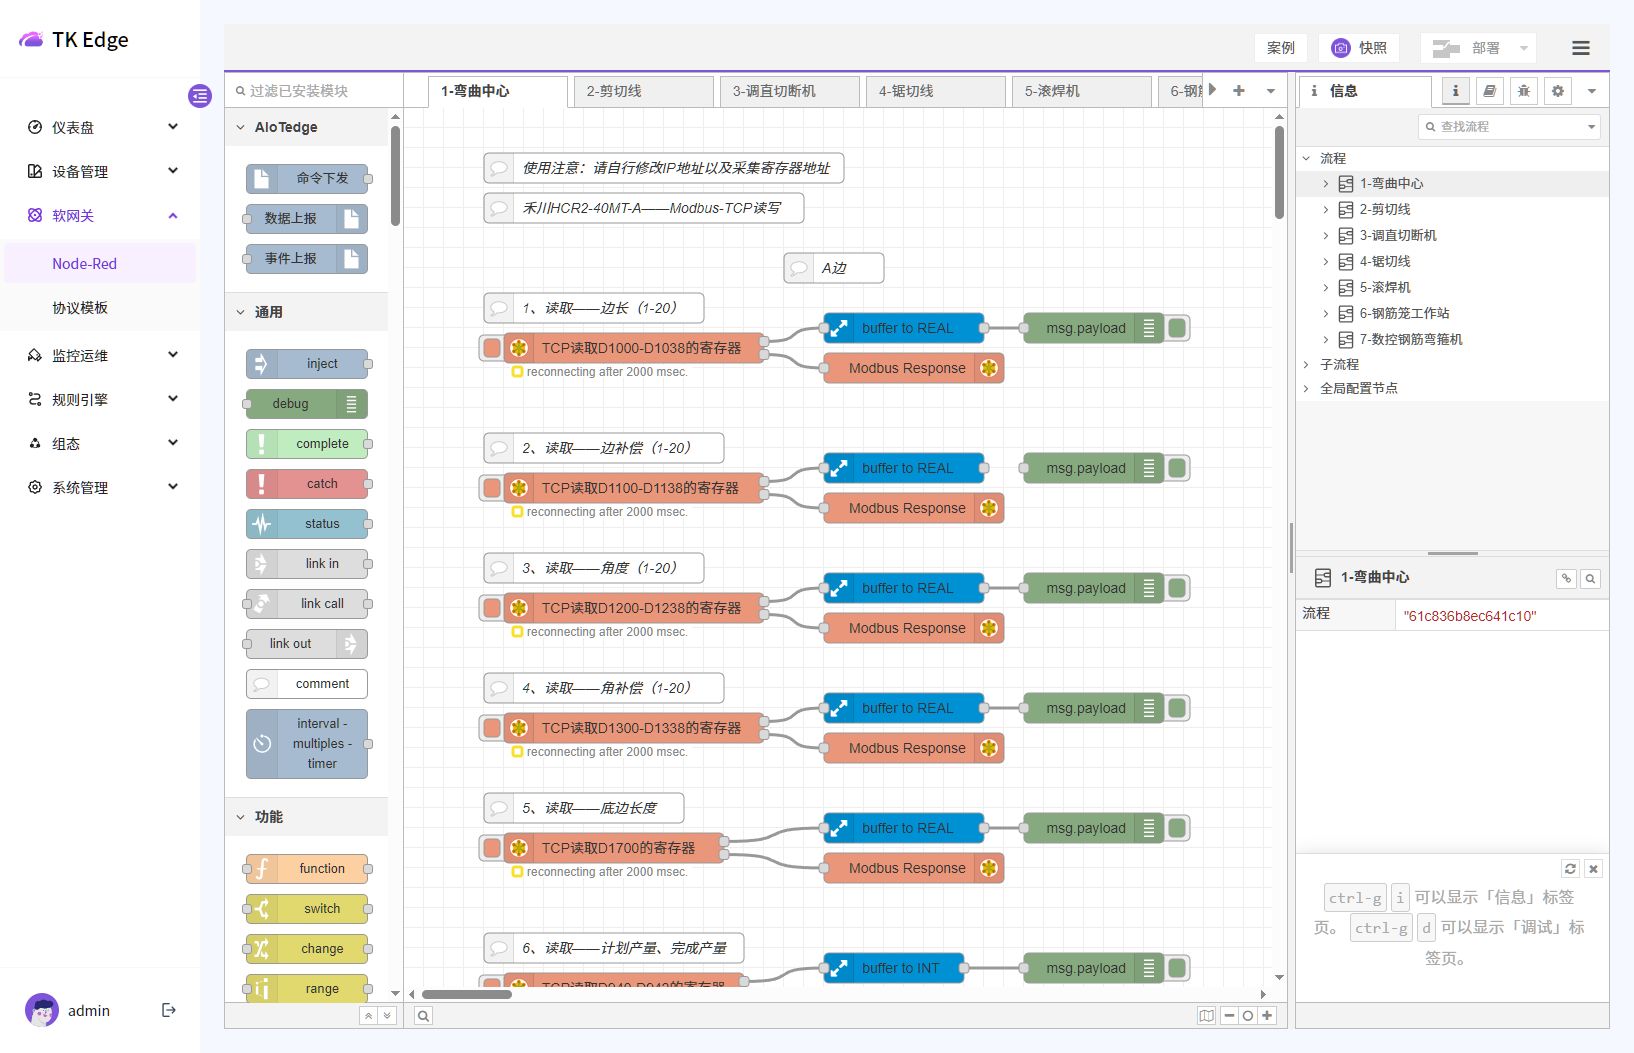Toggle the navigator map icon

click(x=1207, y=1016)
